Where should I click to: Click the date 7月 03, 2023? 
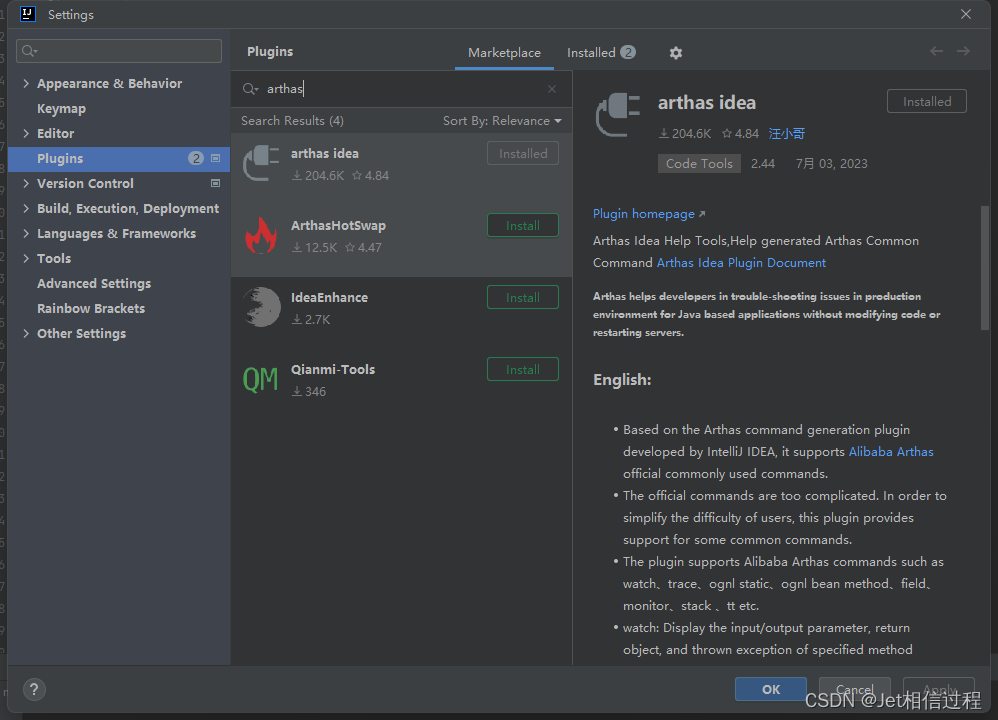click(831, 164)
